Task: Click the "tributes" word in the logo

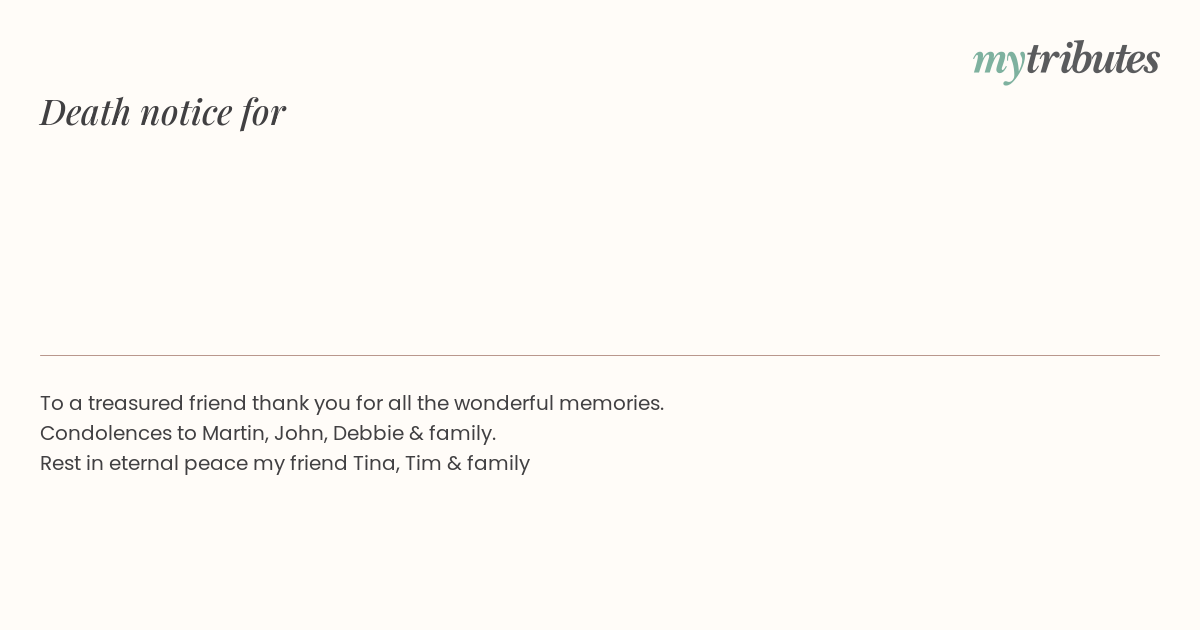Action: 1093,58
